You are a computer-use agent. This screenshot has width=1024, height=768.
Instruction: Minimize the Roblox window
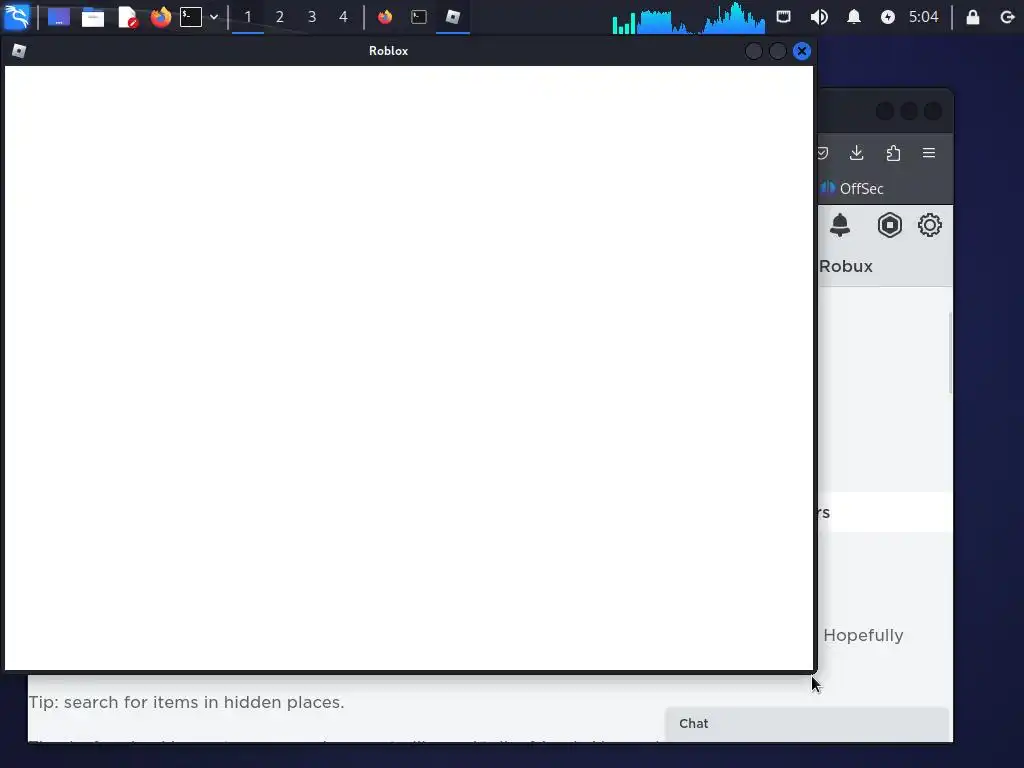click(754, 51)
